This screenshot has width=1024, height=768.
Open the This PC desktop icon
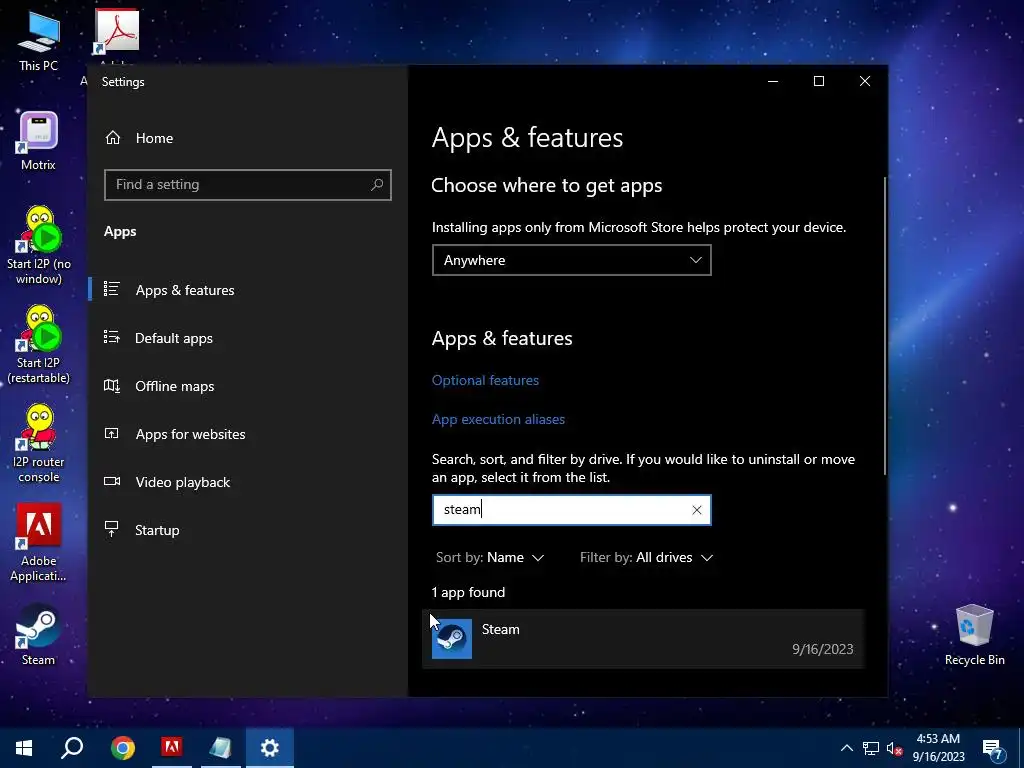(39, 40)
